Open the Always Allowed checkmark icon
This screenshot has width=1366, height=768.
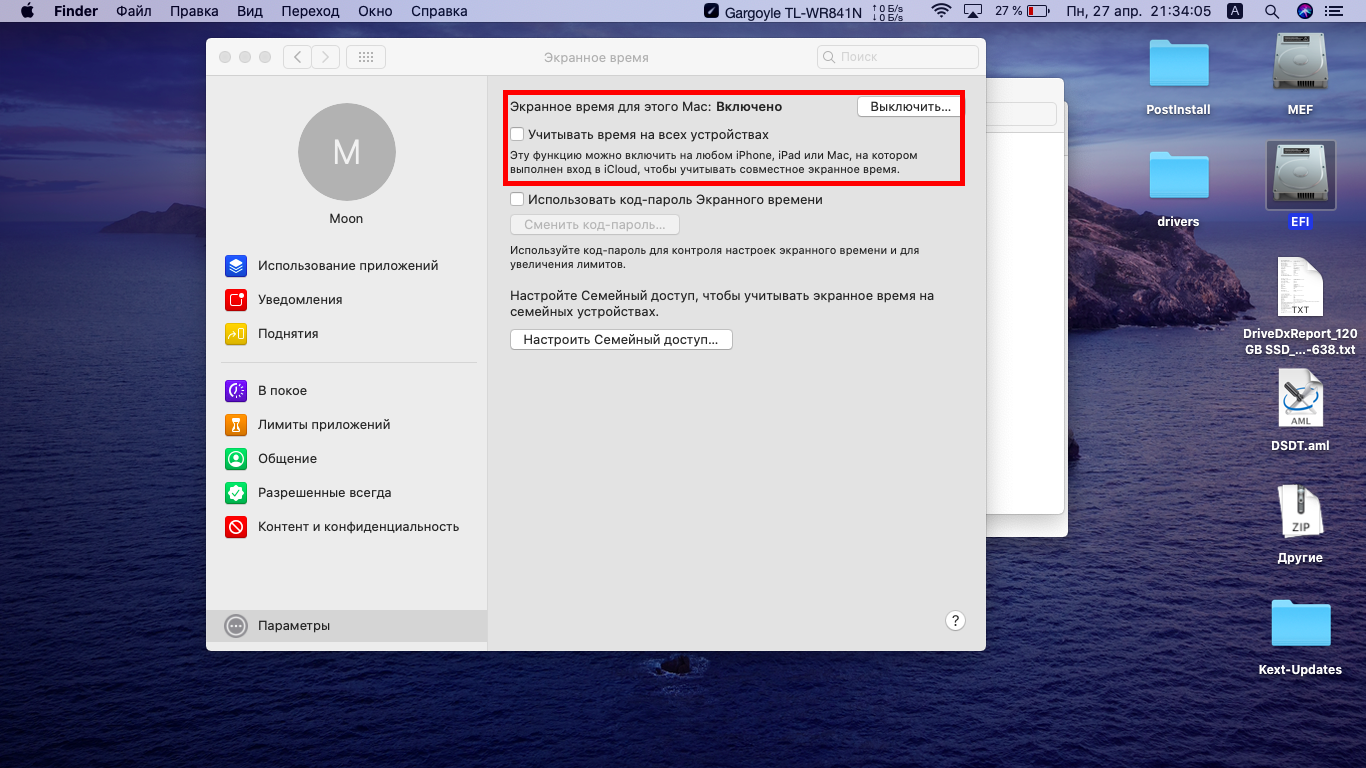pos(236,493)
